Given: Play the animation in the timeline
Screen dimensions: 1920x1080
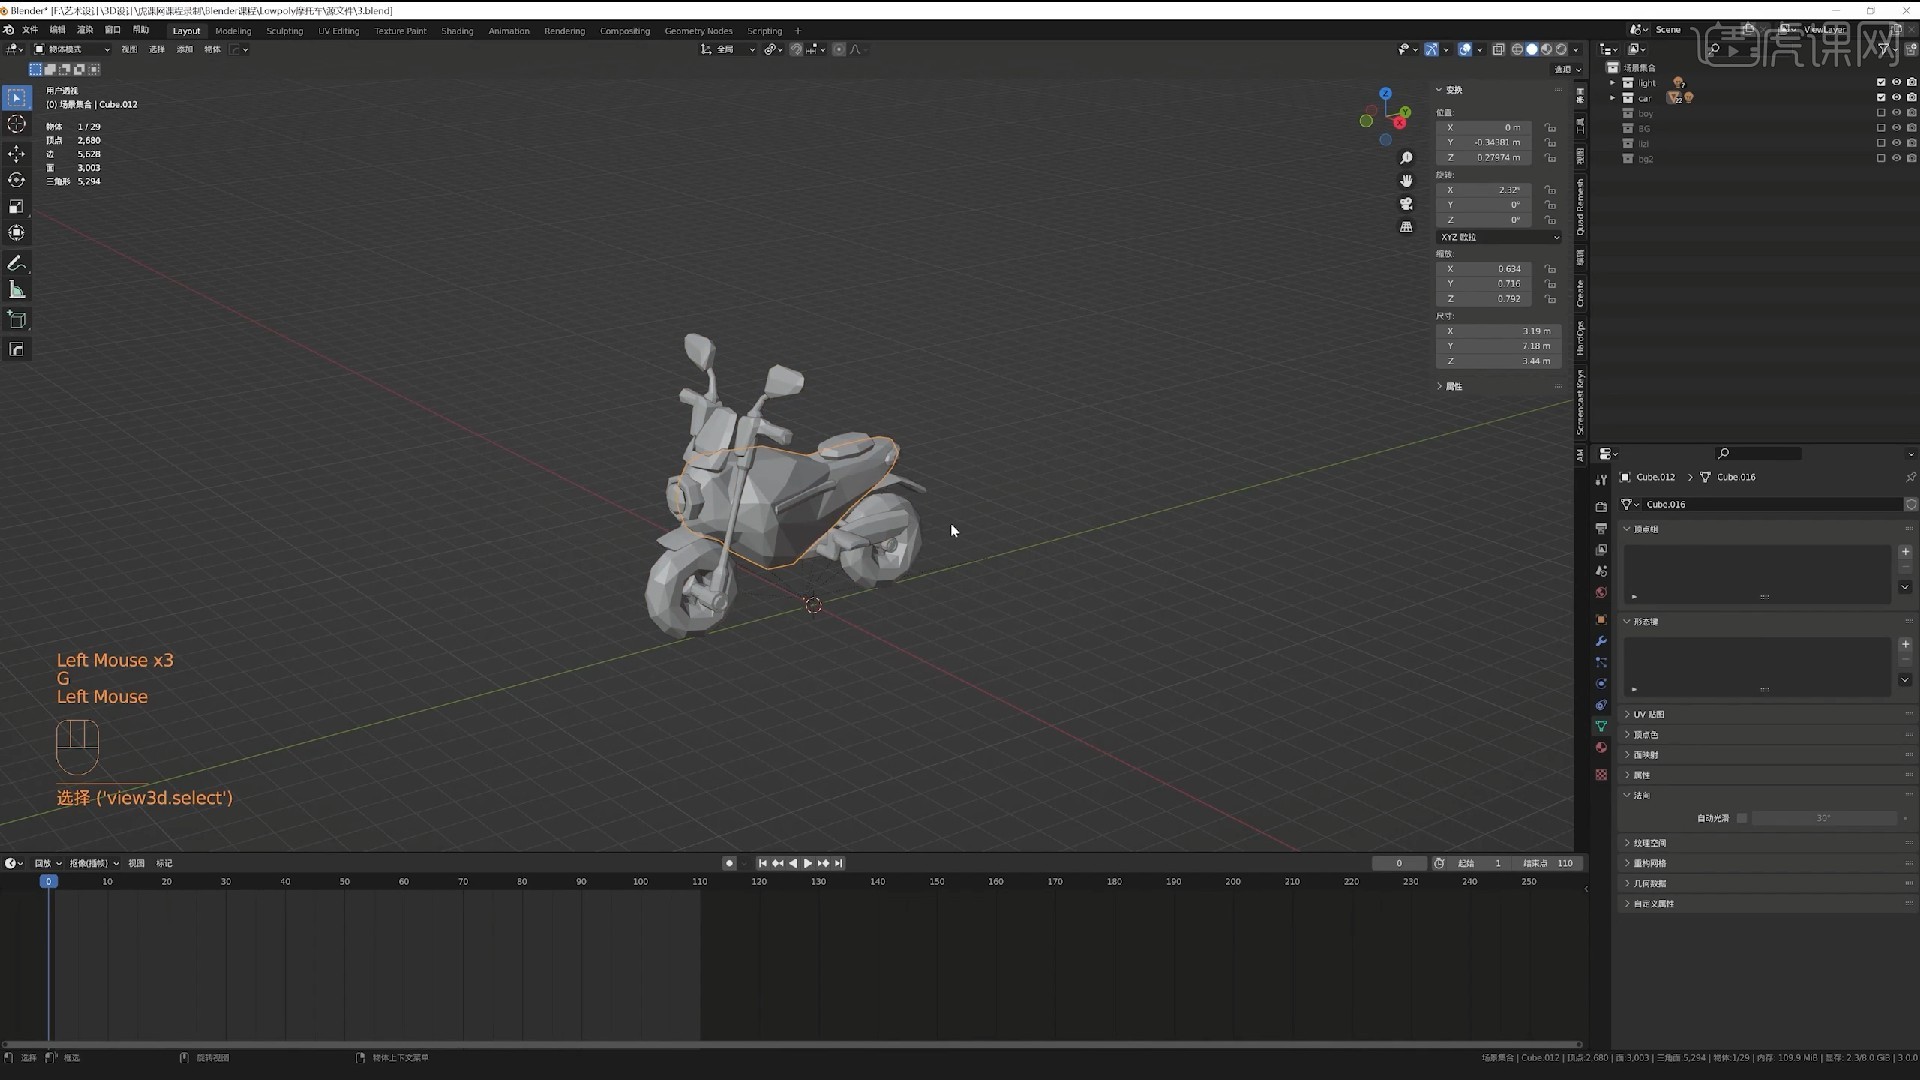Looking at the screenshot, I should coord(808,863).
